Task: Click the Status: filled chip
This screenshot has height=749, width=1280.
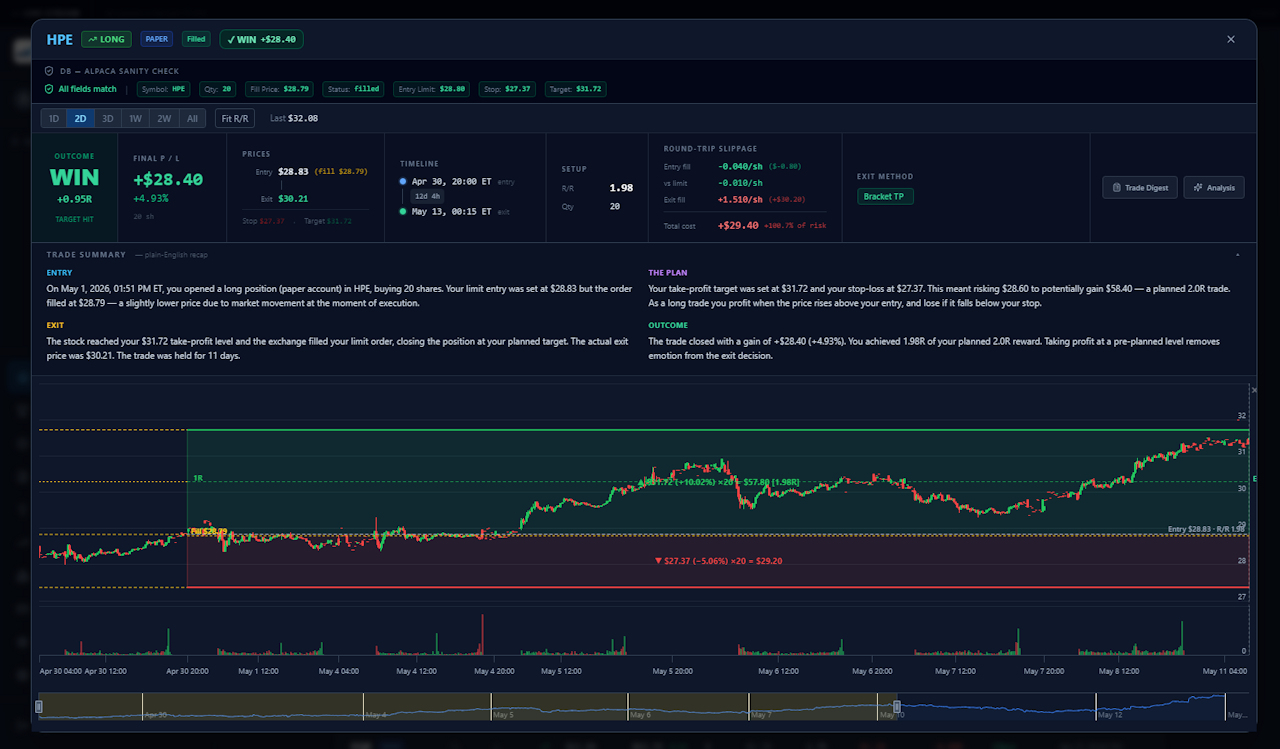Action: click(x=354, y=89)
